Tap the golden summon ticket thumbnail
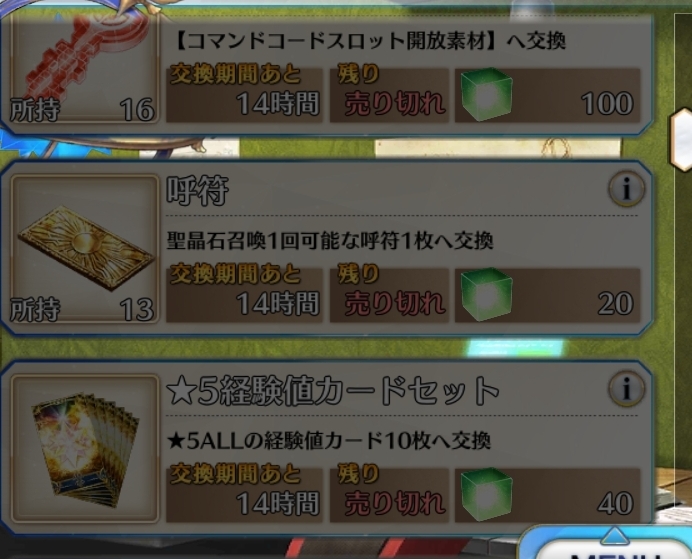The height and width of the screenshot is (559, 692). (85, 248)
